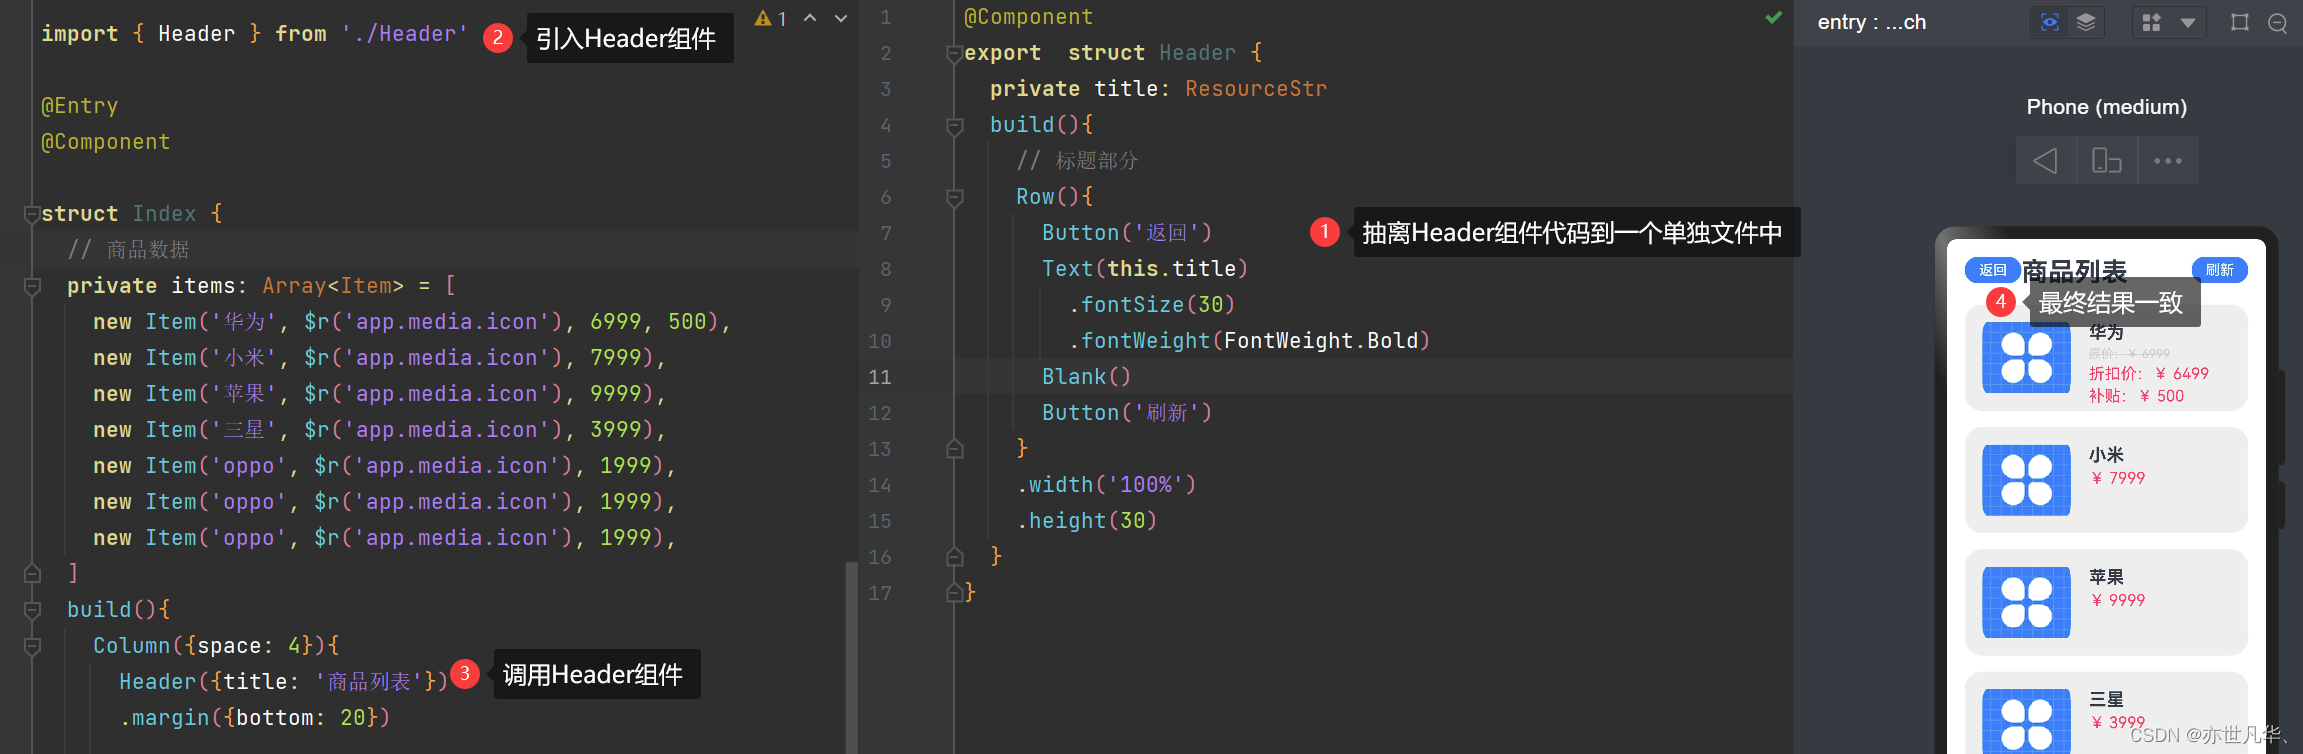Open the multi-device profile grid icon
The height and width of the screenshot is (754, 2303).
point(2151,23)
